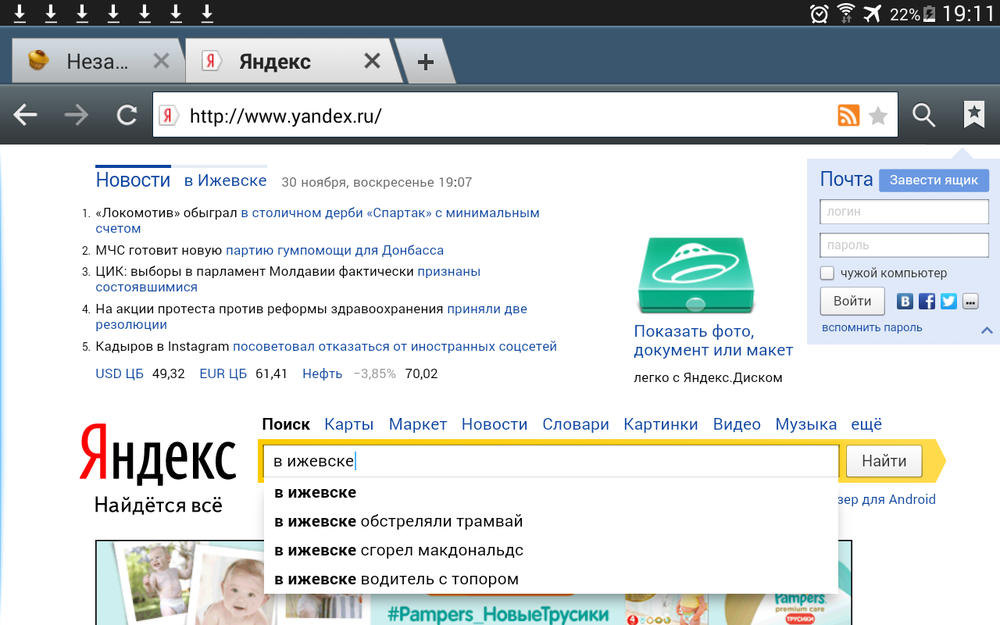Image resolution: width=1000 pixels, height=625 pixels.
Task: Open news about Молдавии parliament elections
Action: [x=288, y=279]
